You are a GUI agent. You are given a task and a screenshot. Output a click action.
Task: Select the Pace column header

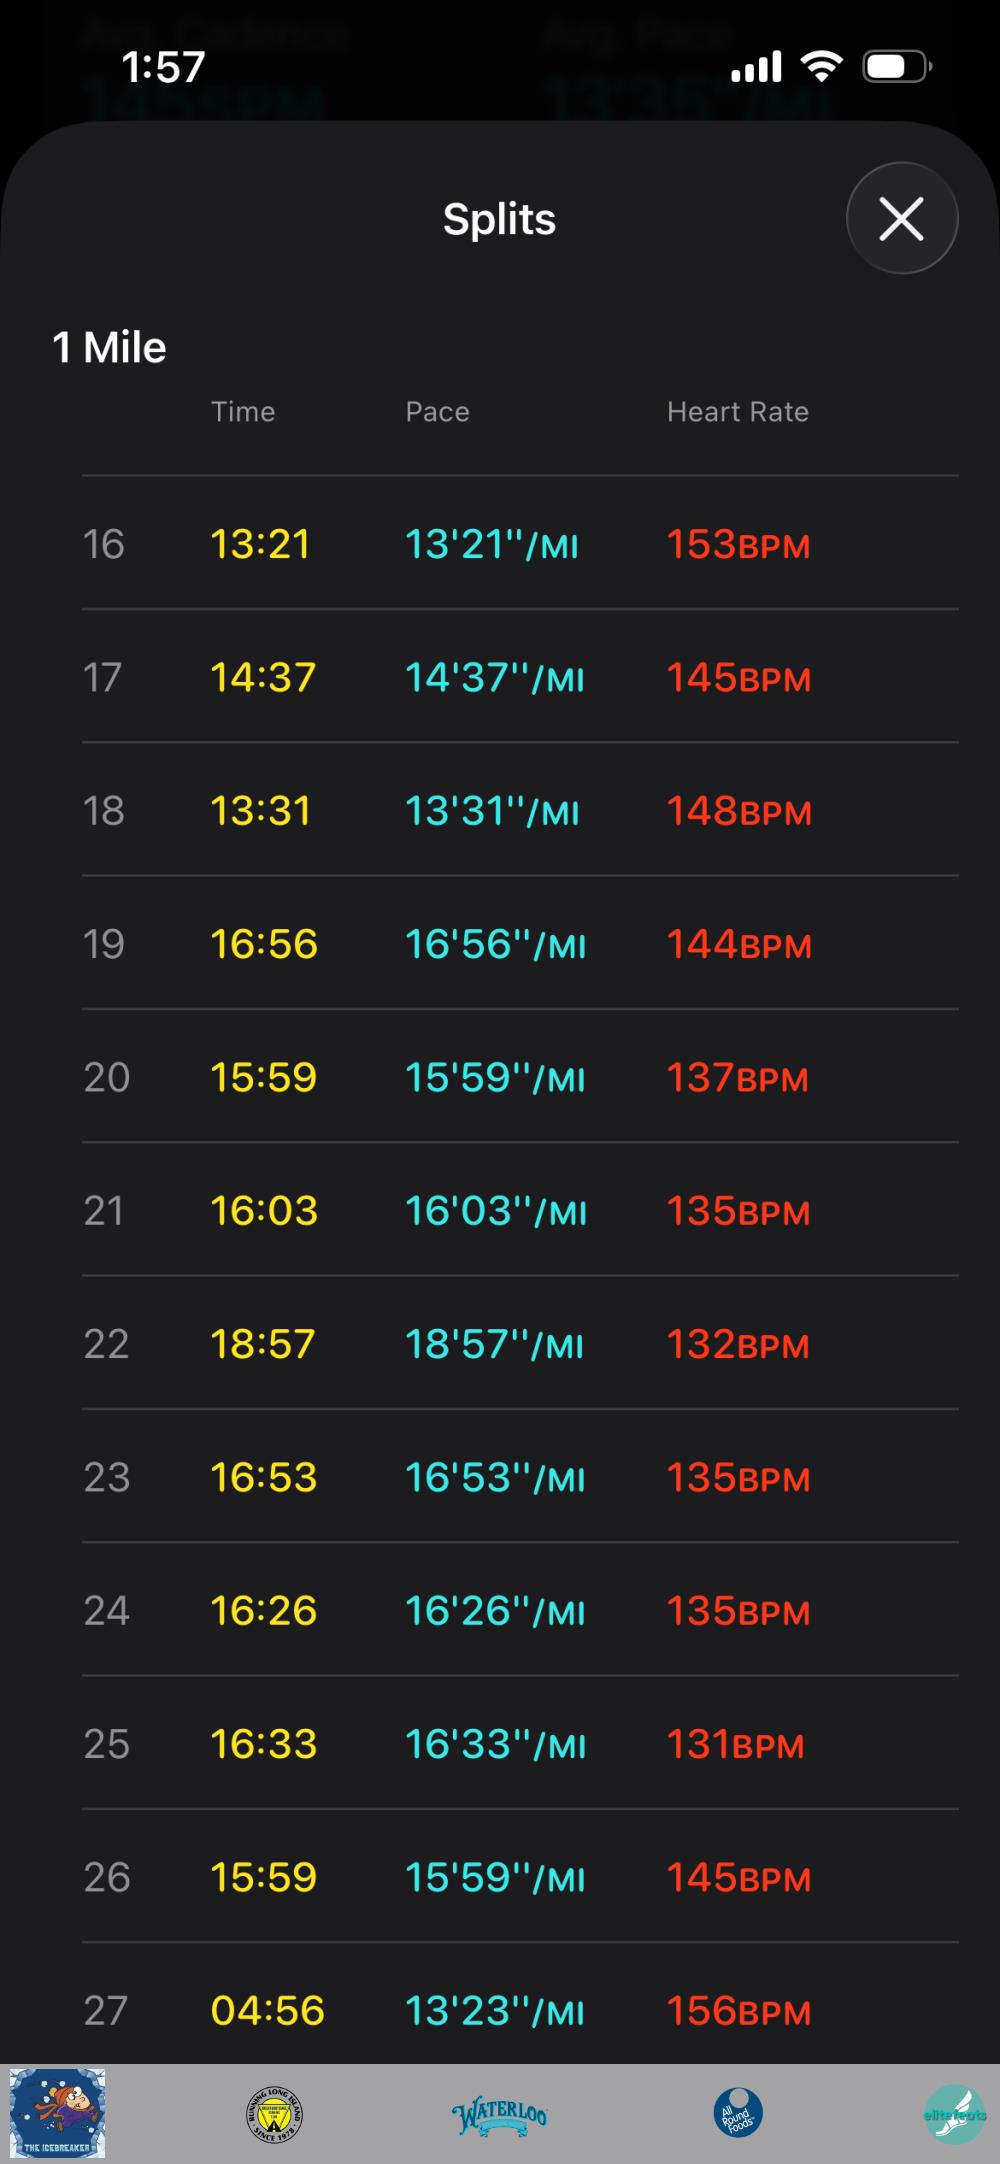[437, 412]
